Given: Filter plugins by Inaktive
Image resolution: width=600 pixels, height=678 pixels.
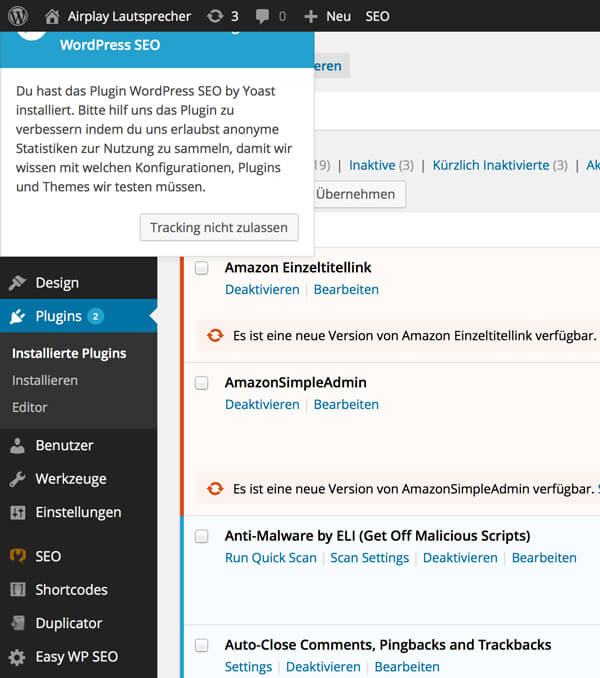Looking at the screenshot, I should click(x=372, y=165).
